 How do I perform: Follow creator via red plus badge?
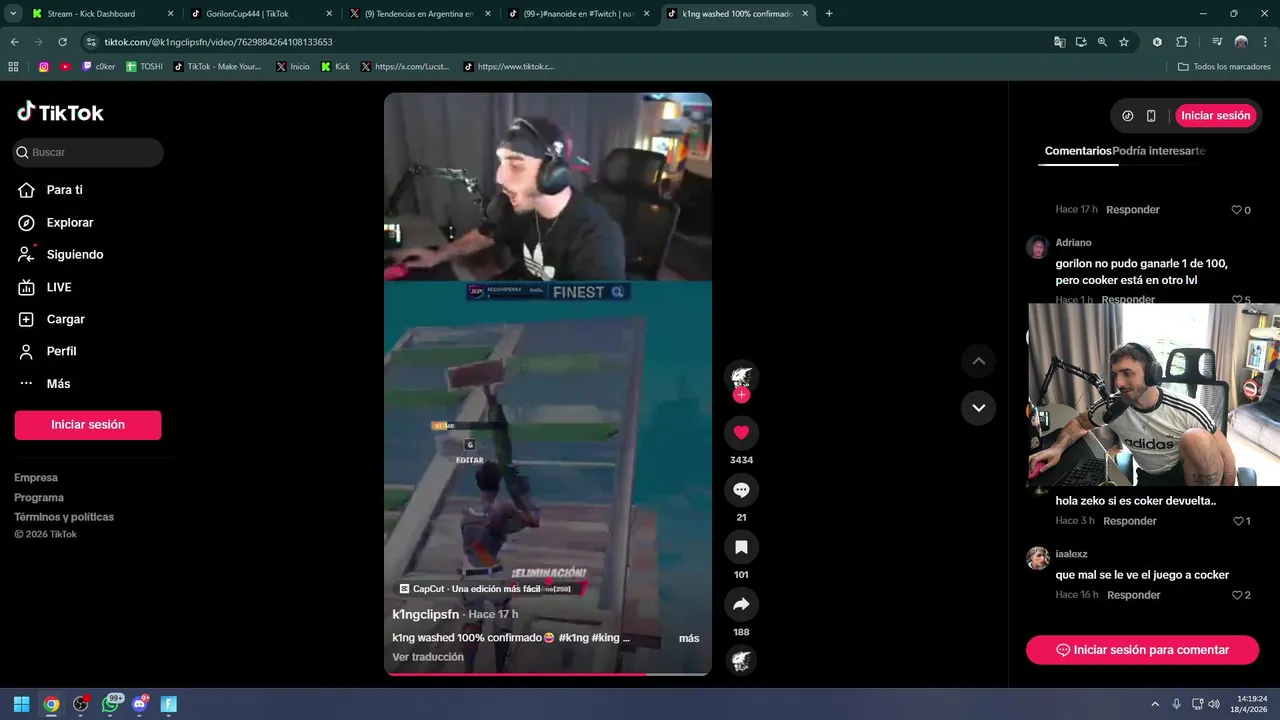[x=741, y=395]
